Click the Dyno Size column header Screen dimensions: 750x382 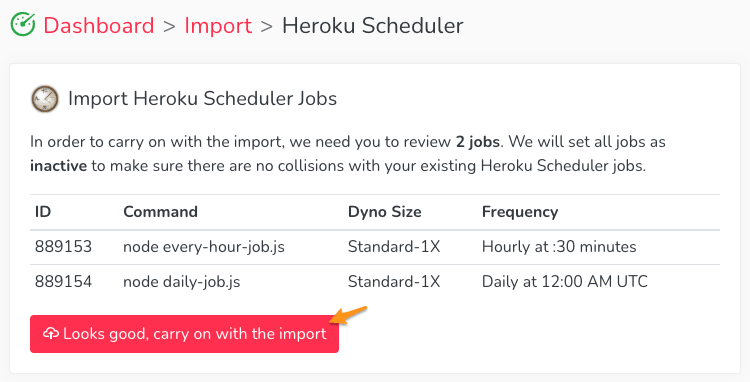[385, 212]
